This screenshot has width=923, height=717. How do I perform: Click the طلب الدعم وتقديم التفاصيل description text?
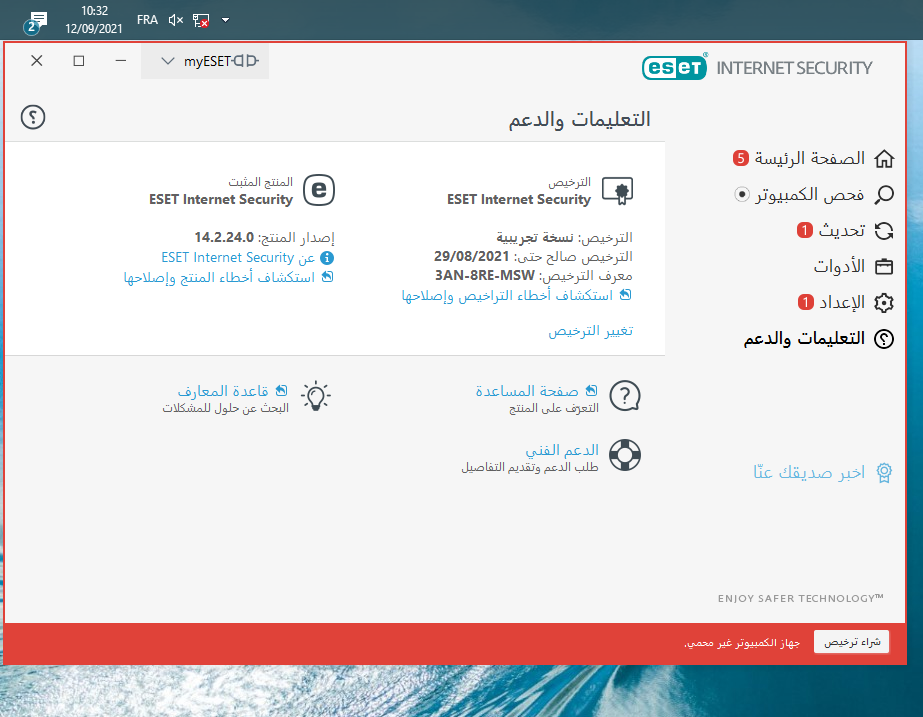click(x=530, y=467)
